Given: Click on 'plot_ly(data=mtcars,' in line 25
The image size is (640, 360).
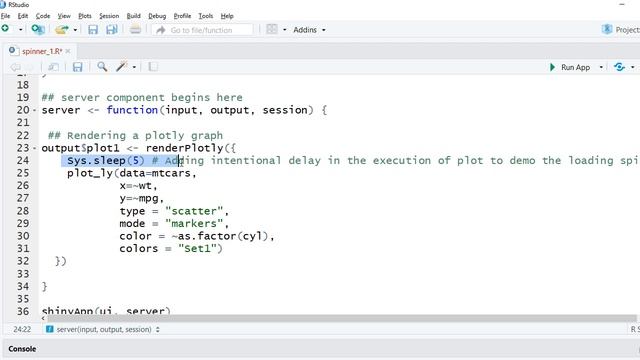Looking at the screenshot, I should point(132,173).
